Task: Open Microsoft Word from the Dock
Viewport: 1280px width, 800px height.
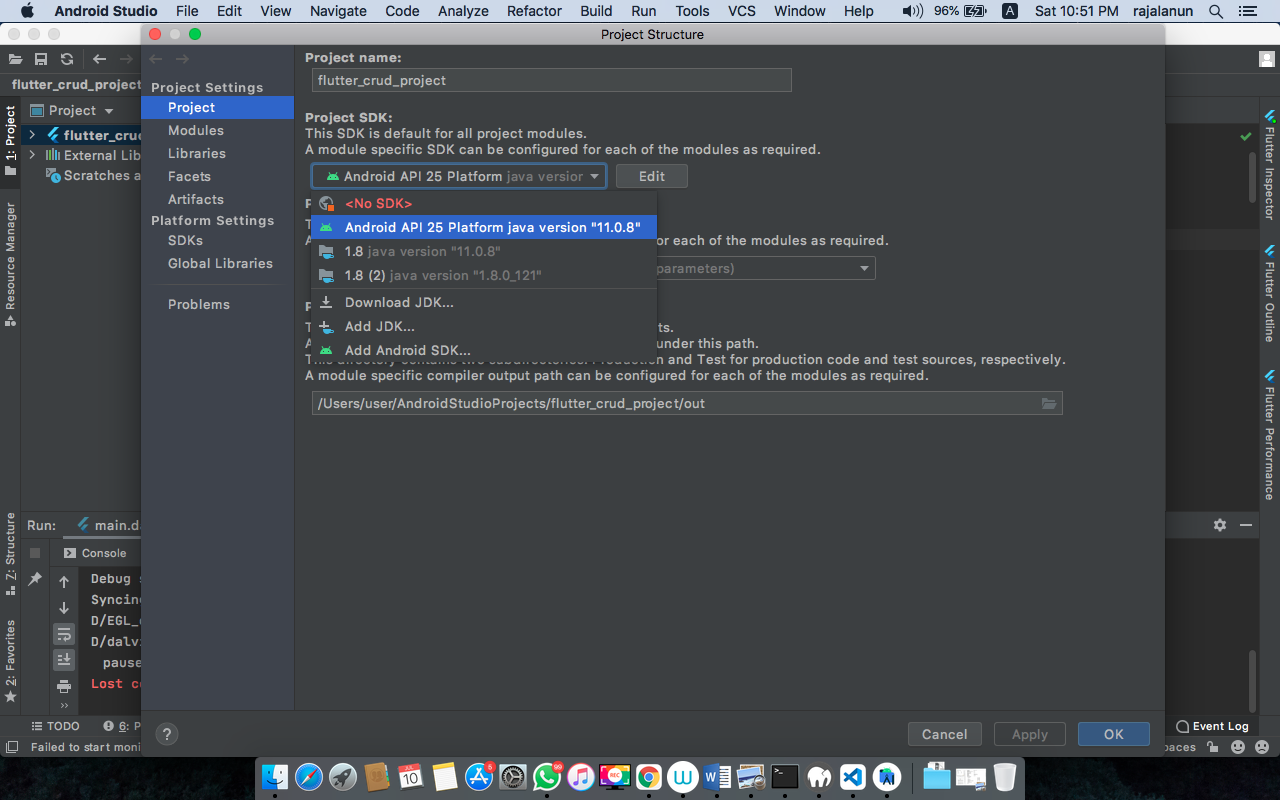Action: 717,777
